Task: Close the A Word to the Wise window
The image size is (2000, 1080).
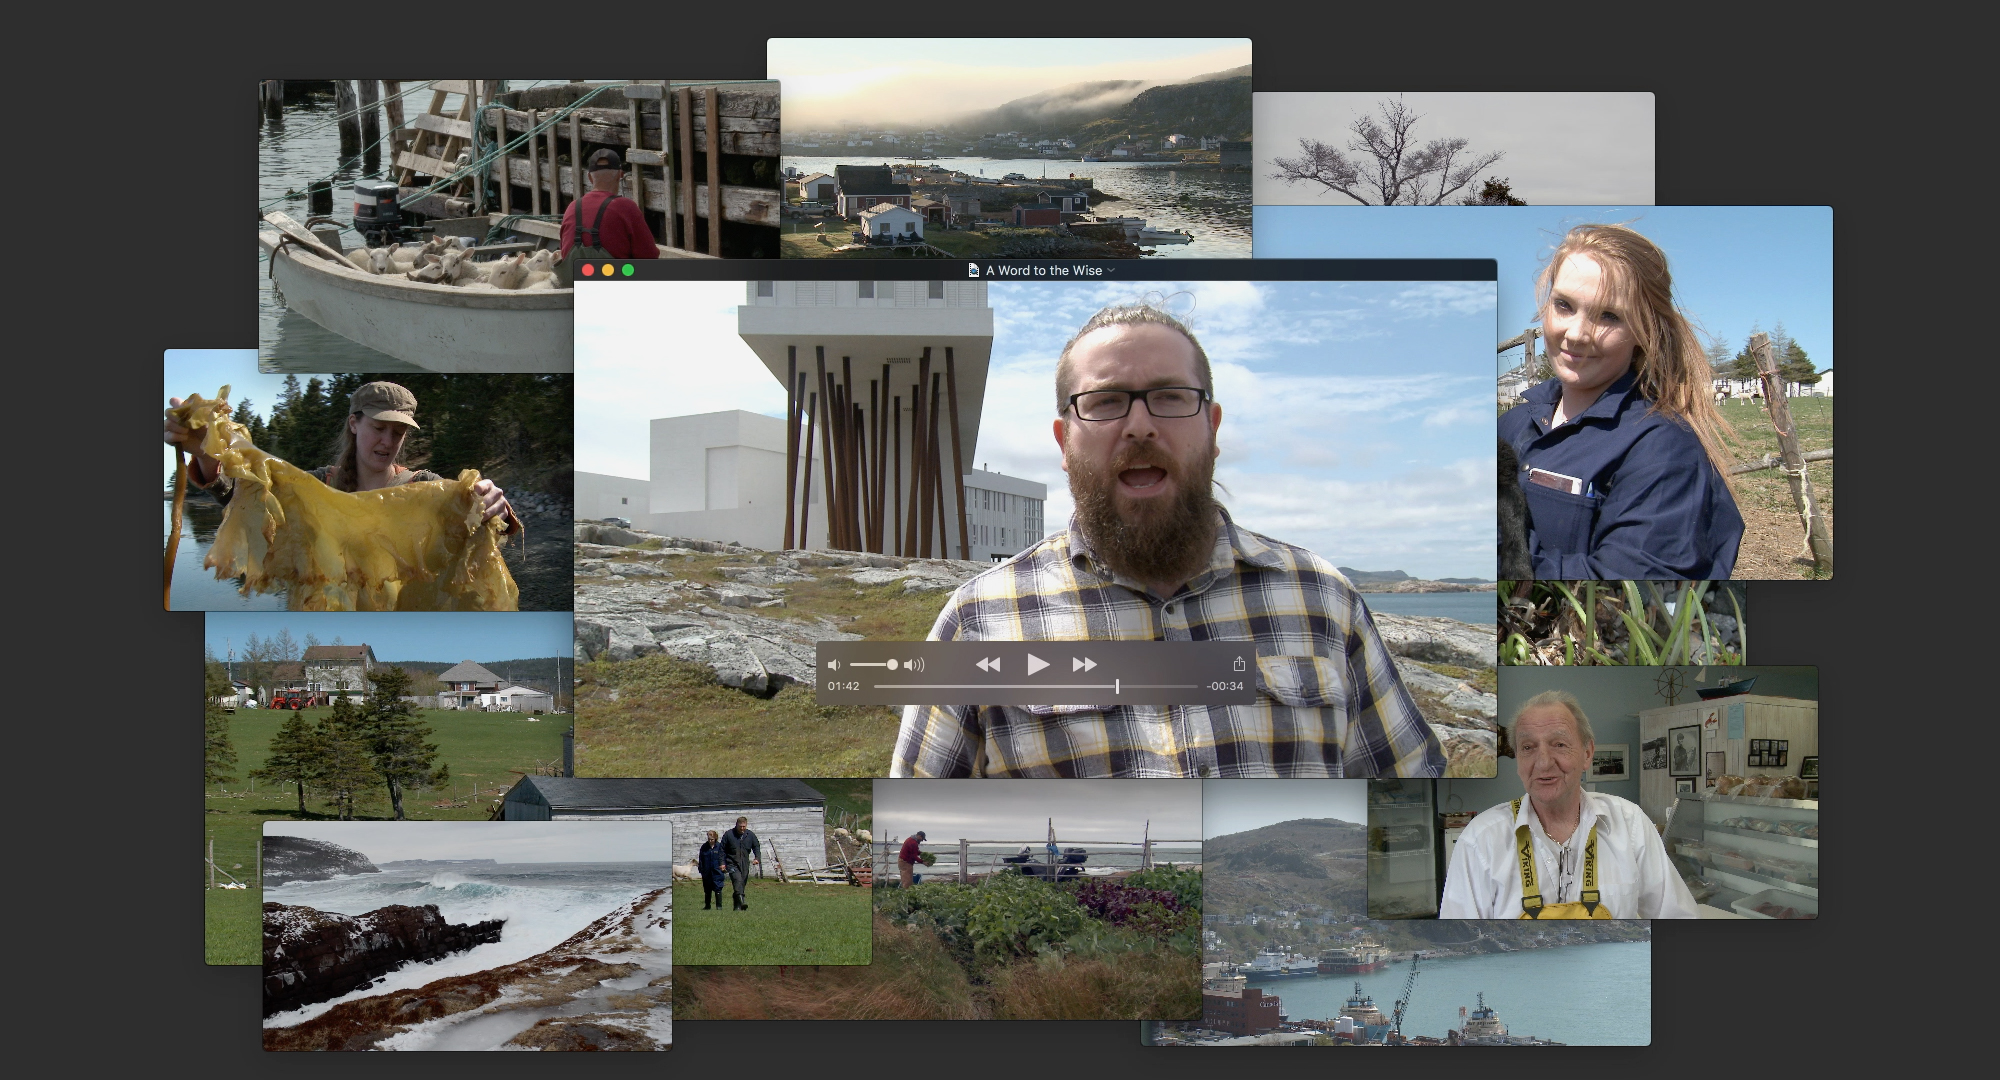Action: [588, 270]
